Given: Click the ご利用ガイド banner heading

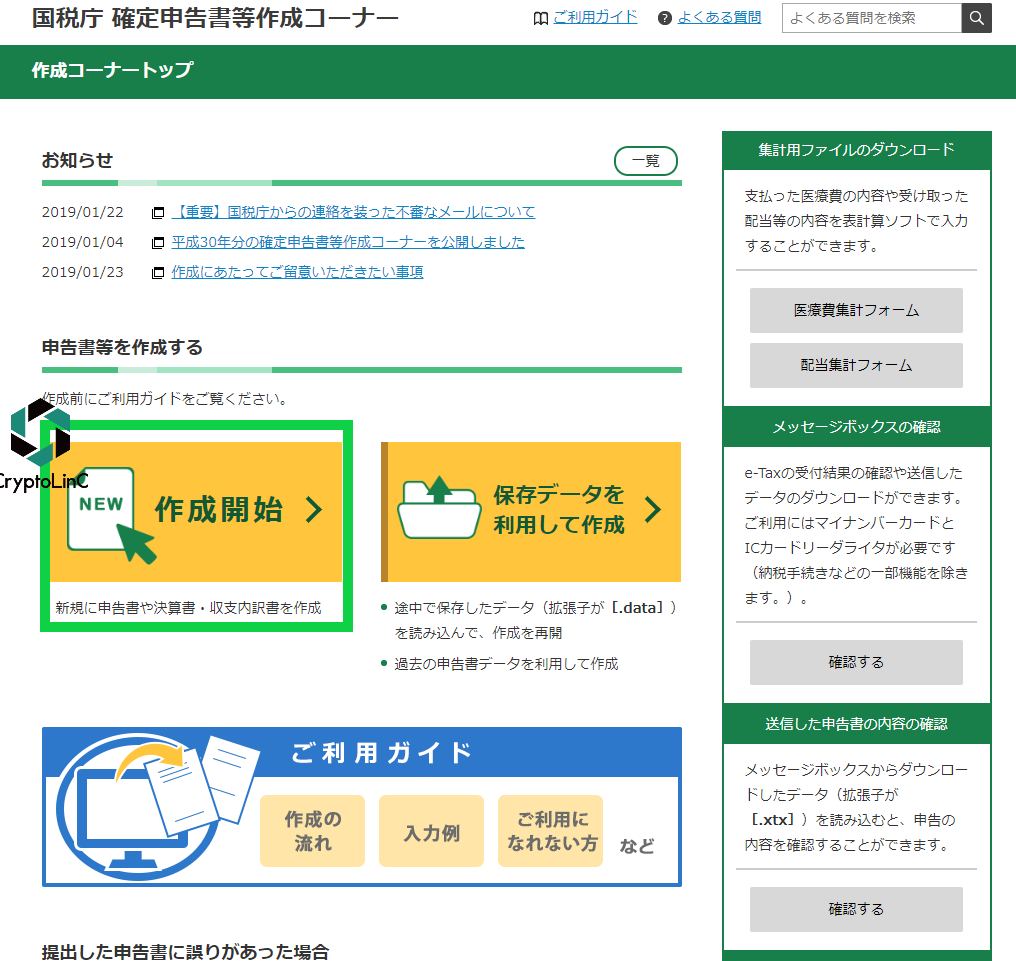Looking at the screenshot, I should pyautogui.click(x=382, y=753).
